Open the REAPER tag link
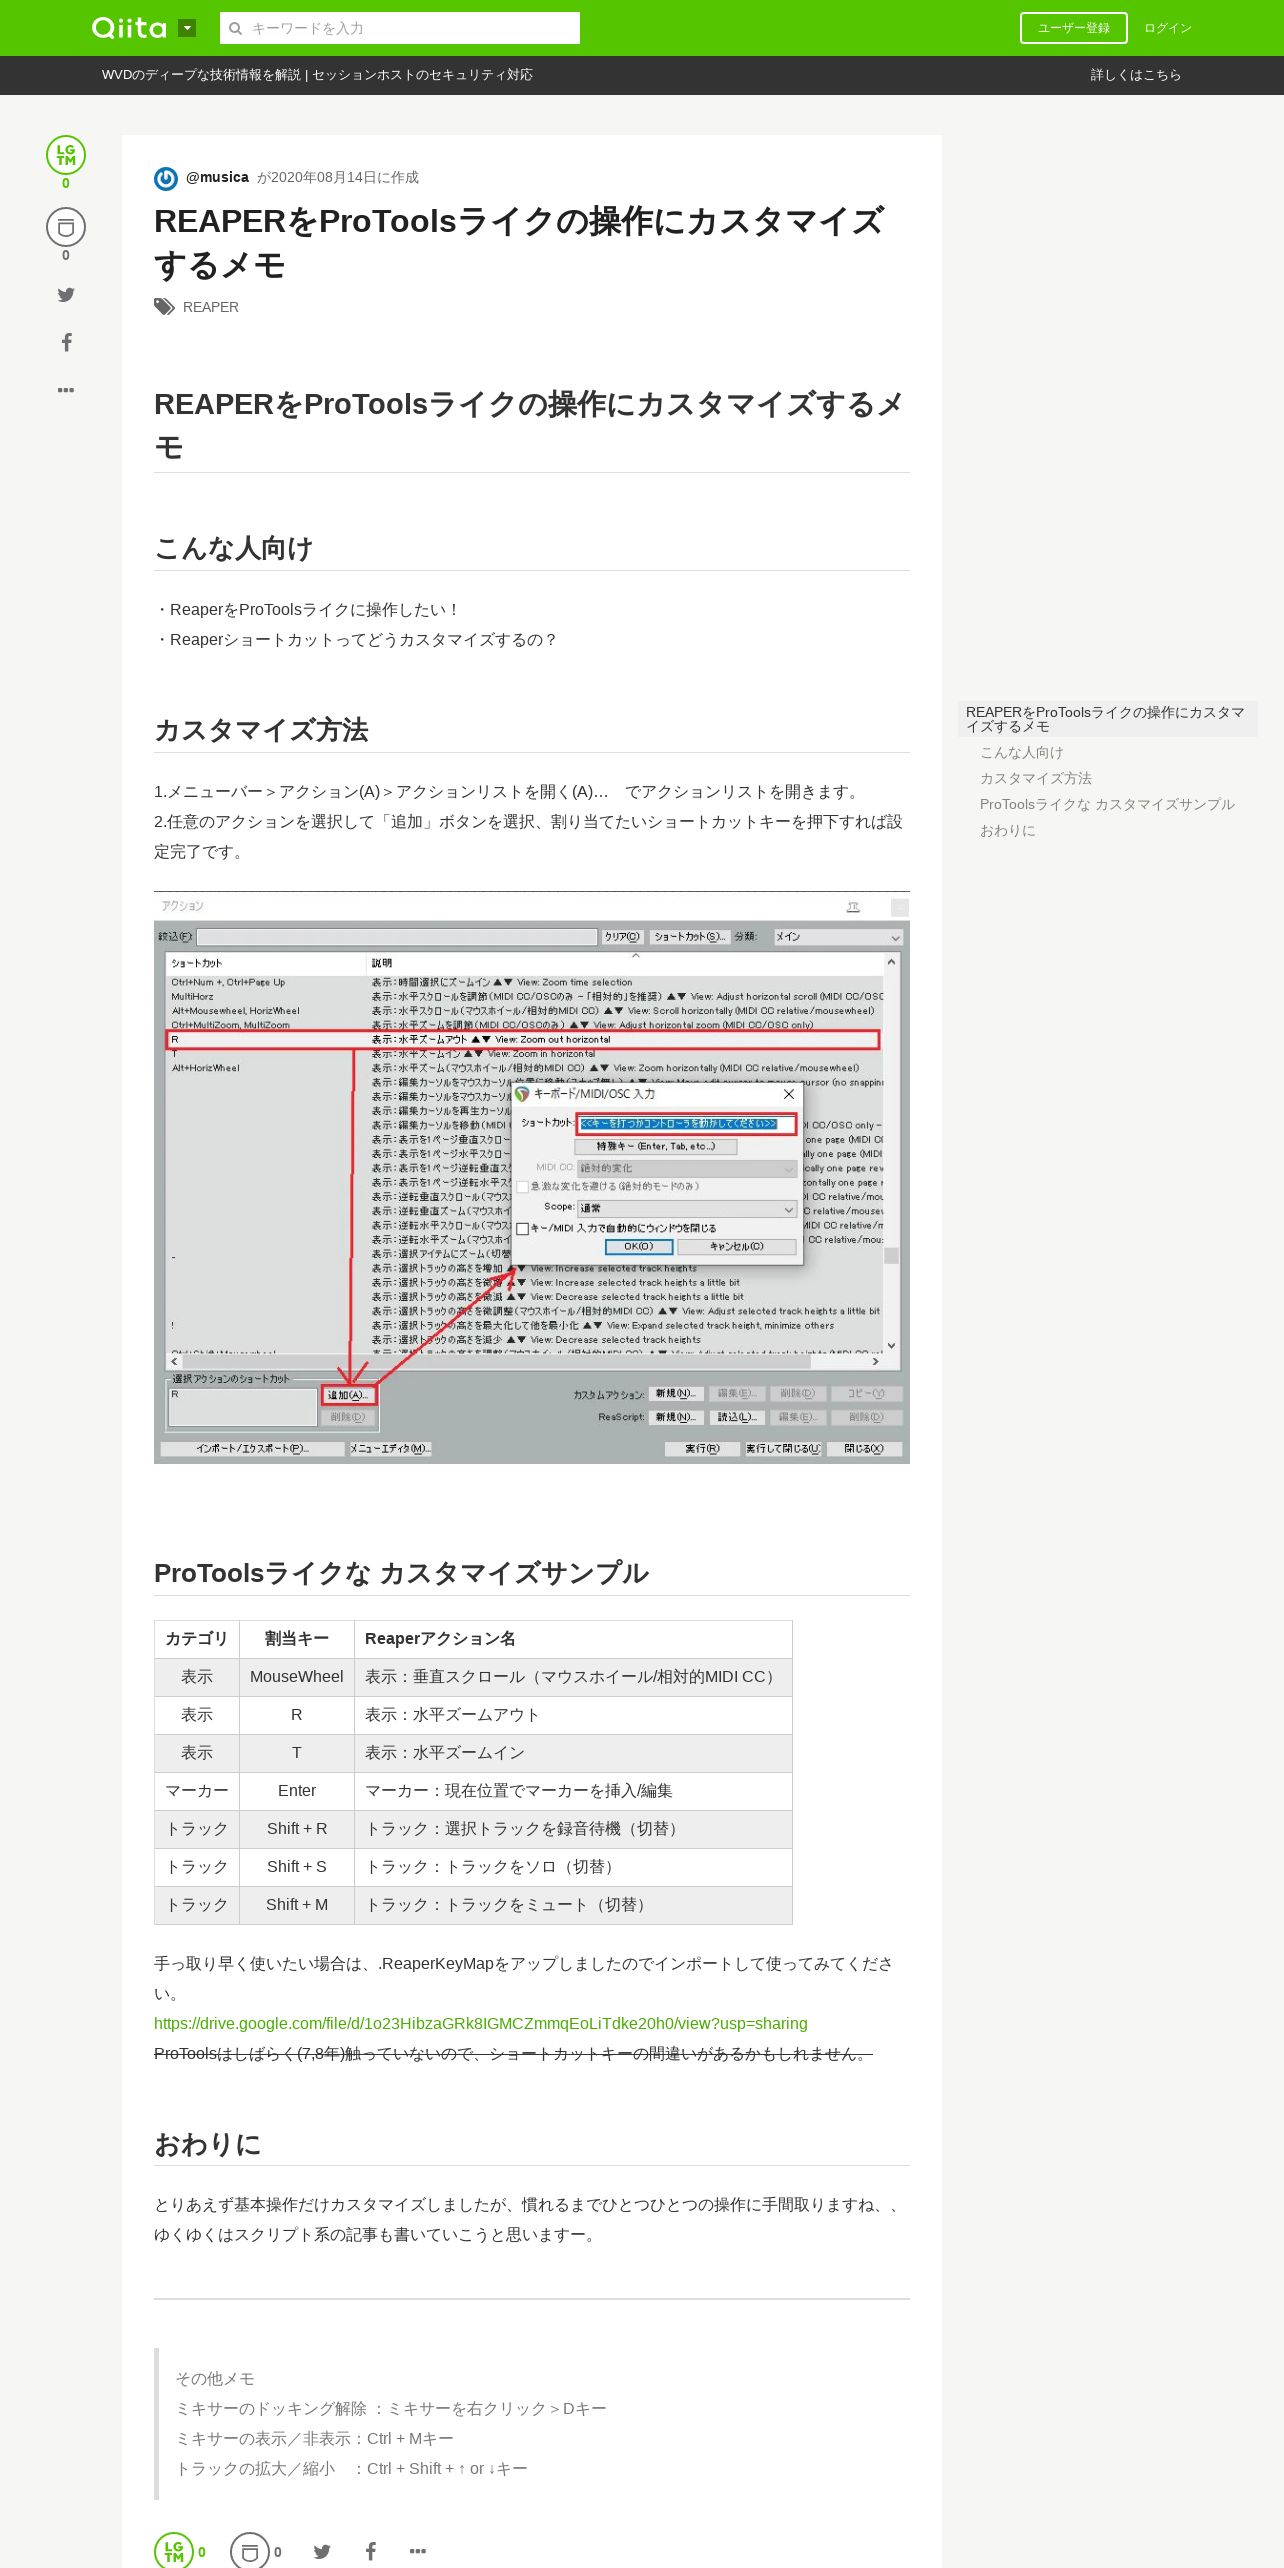The height and width of the screenshot is (2568, 1284). (211, 307)
